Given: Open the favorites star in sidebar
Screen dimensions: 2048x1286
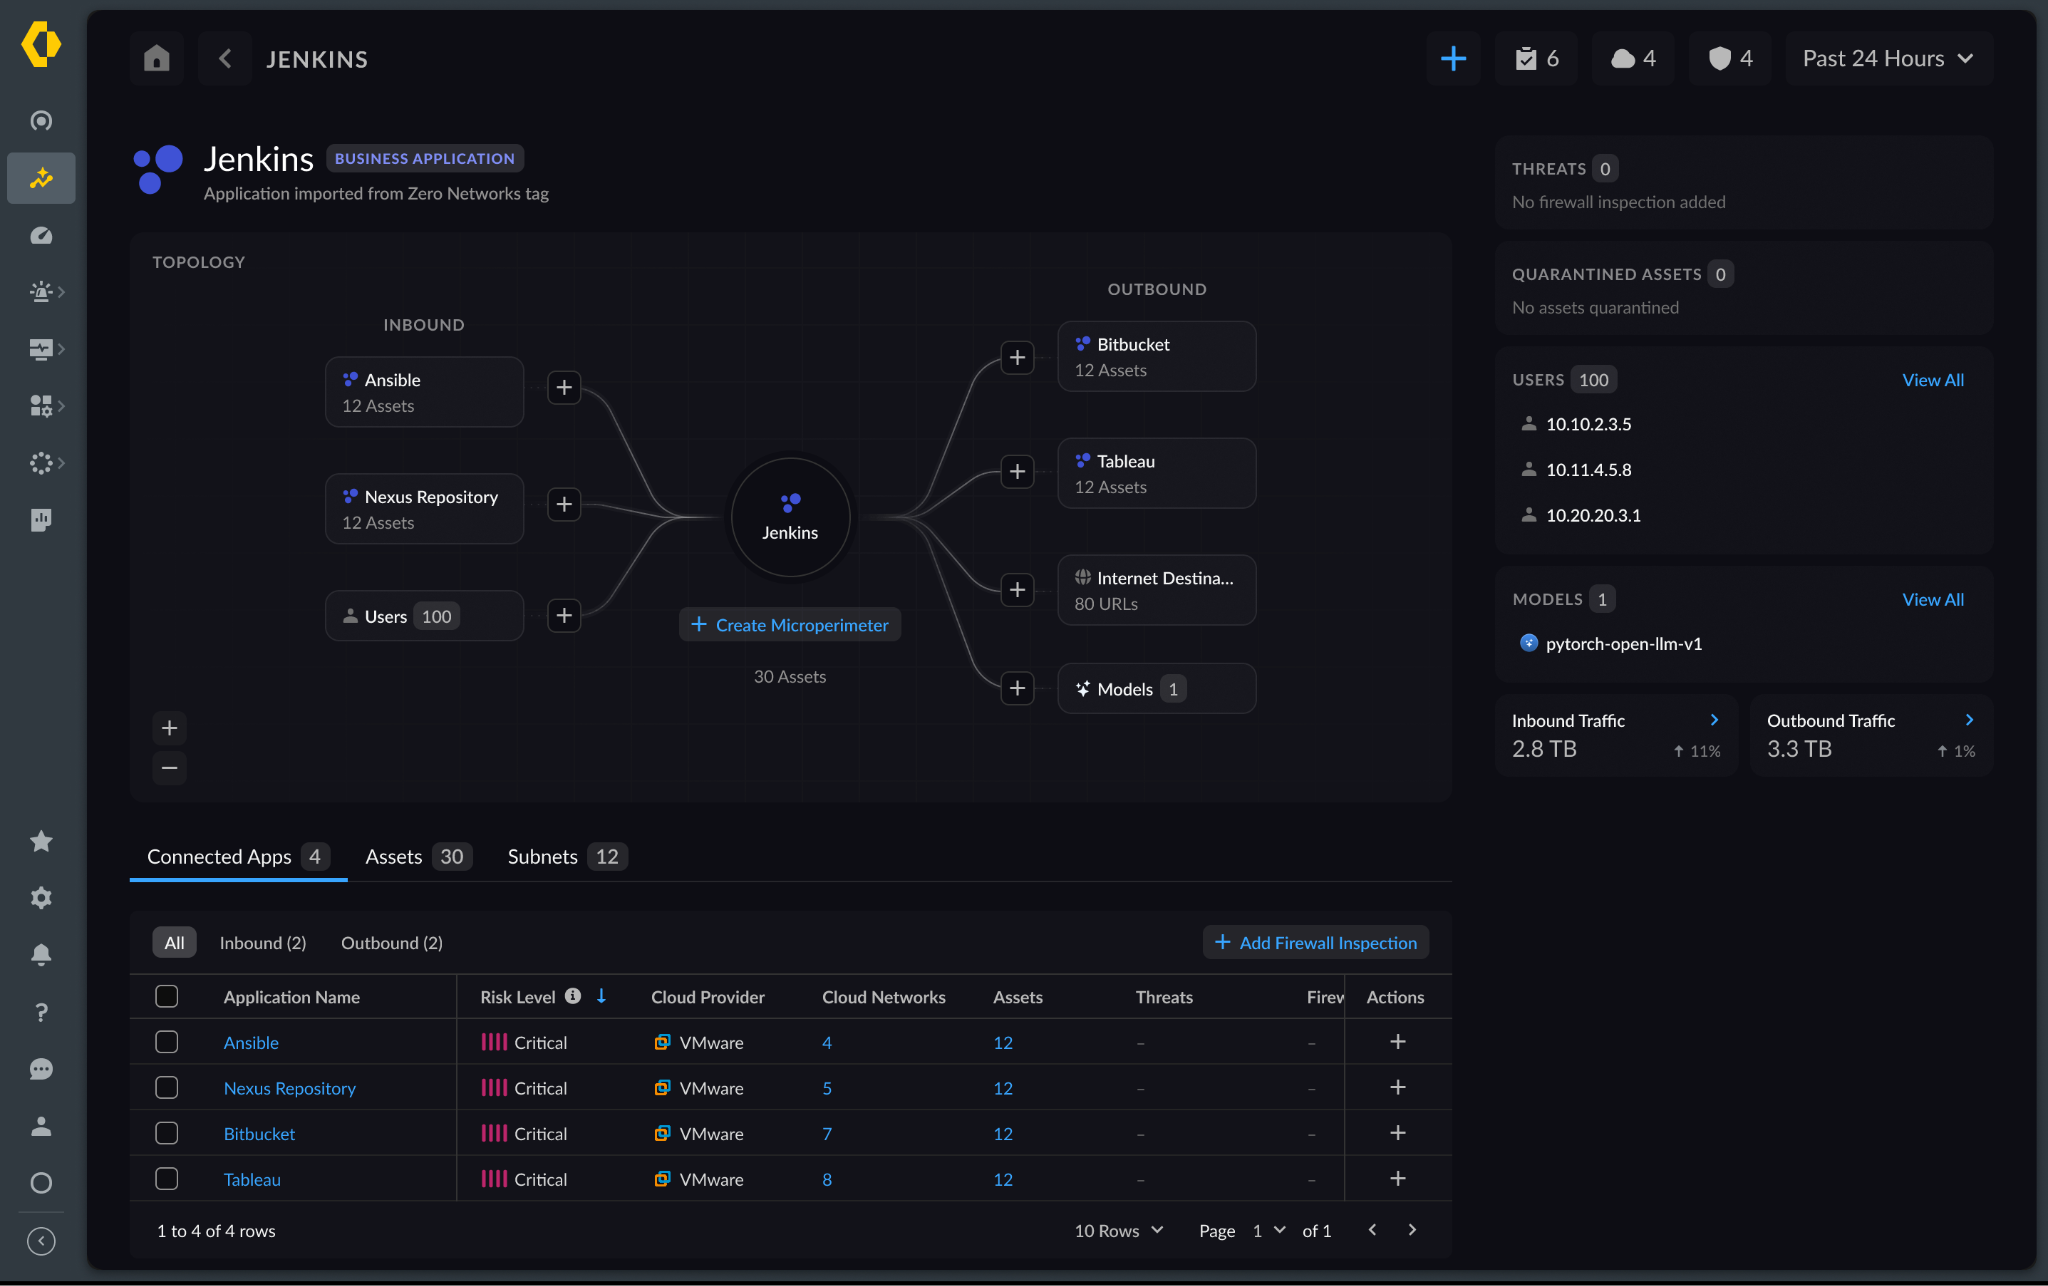Looking at the screenshot, I should point(41,841).
